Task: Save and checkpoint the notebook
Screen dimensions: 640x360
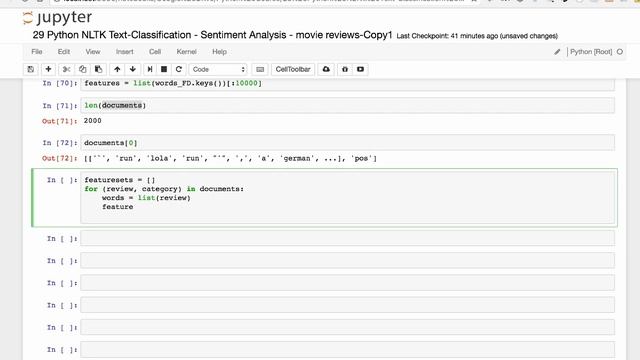Action: [31, 69]
